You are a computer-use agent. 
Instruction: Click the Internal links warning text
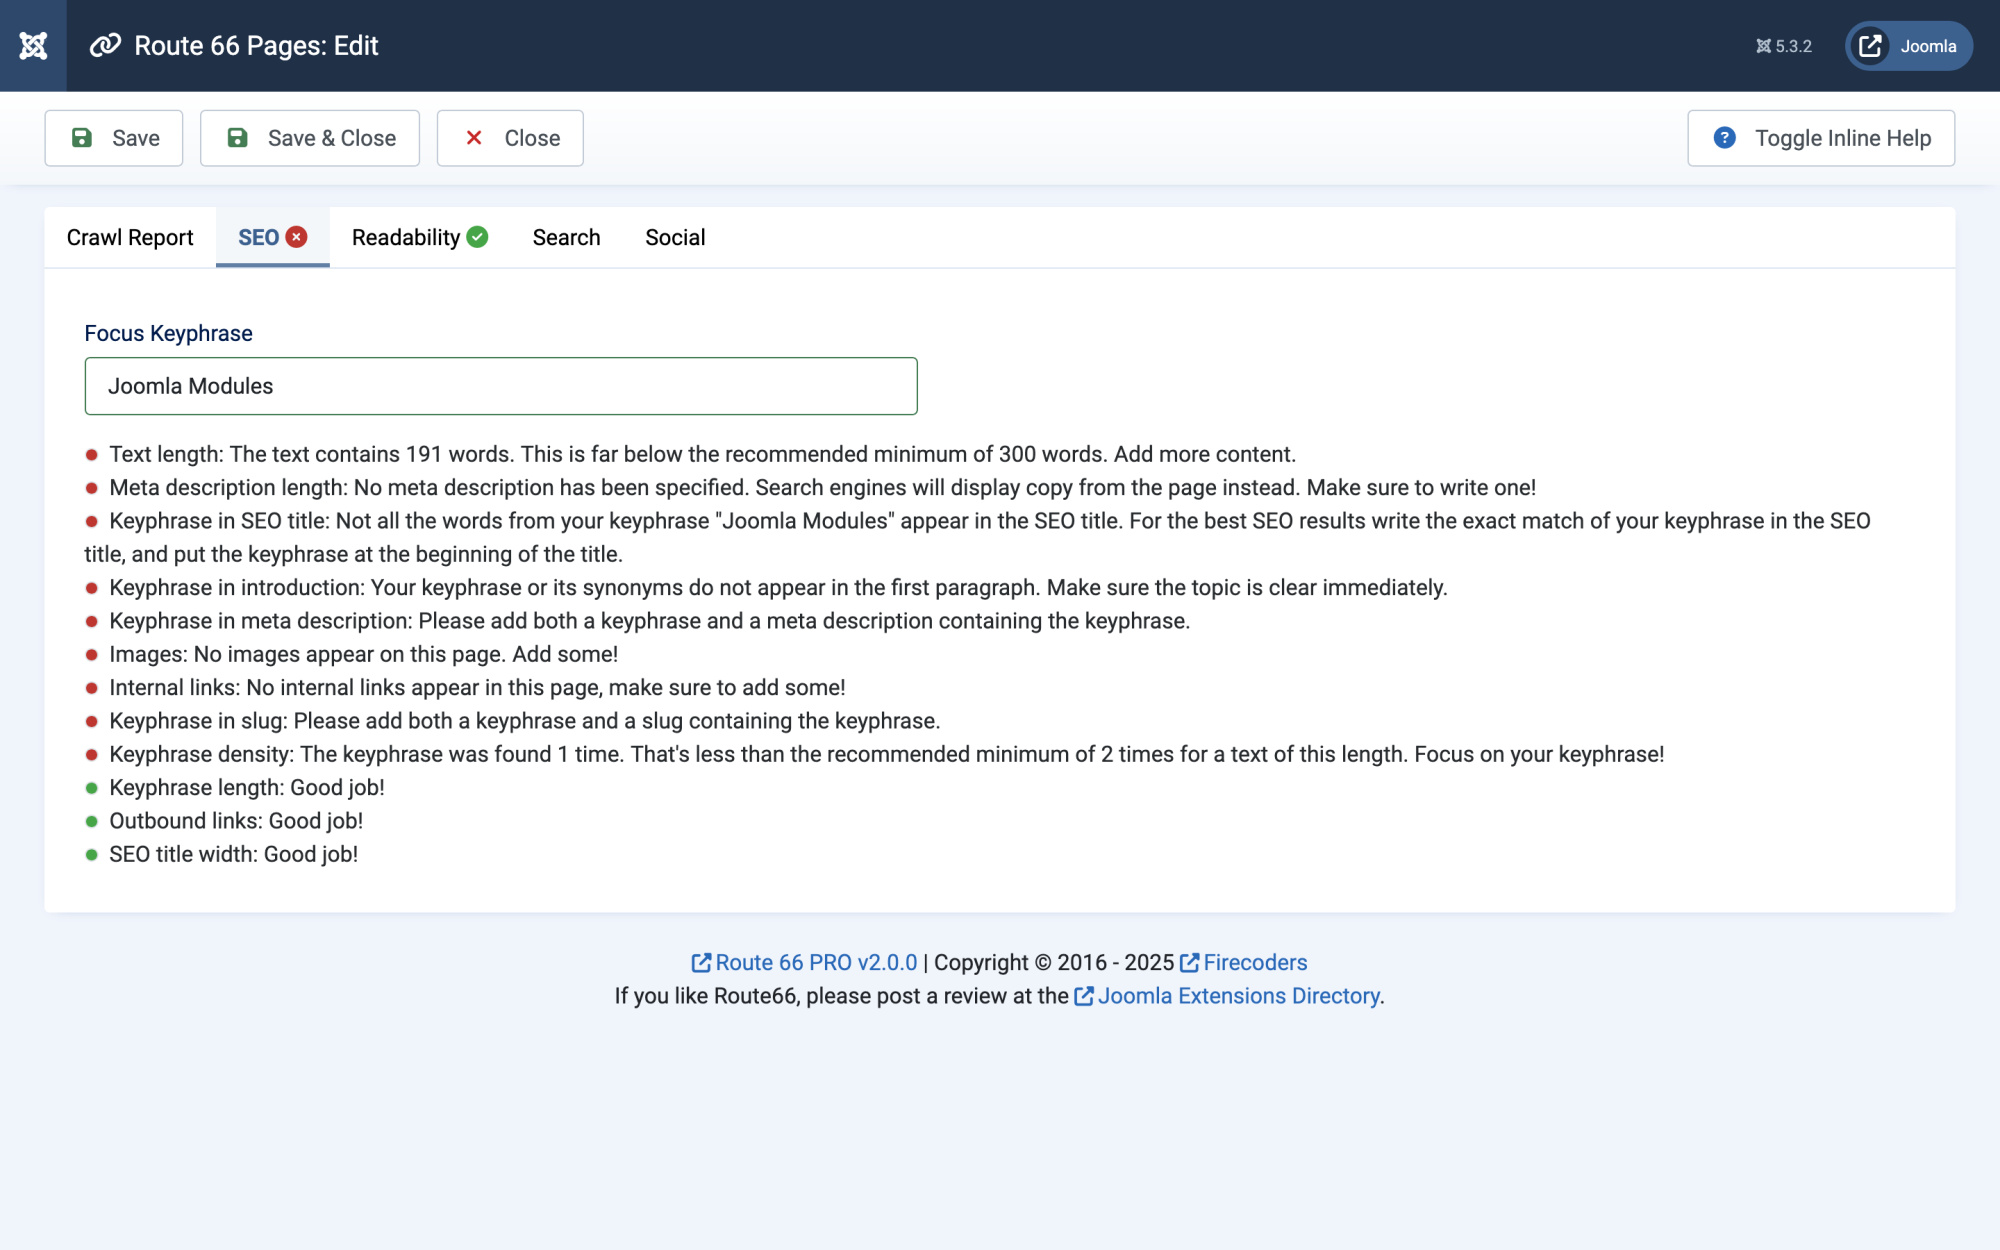click(x=477, y=688)
